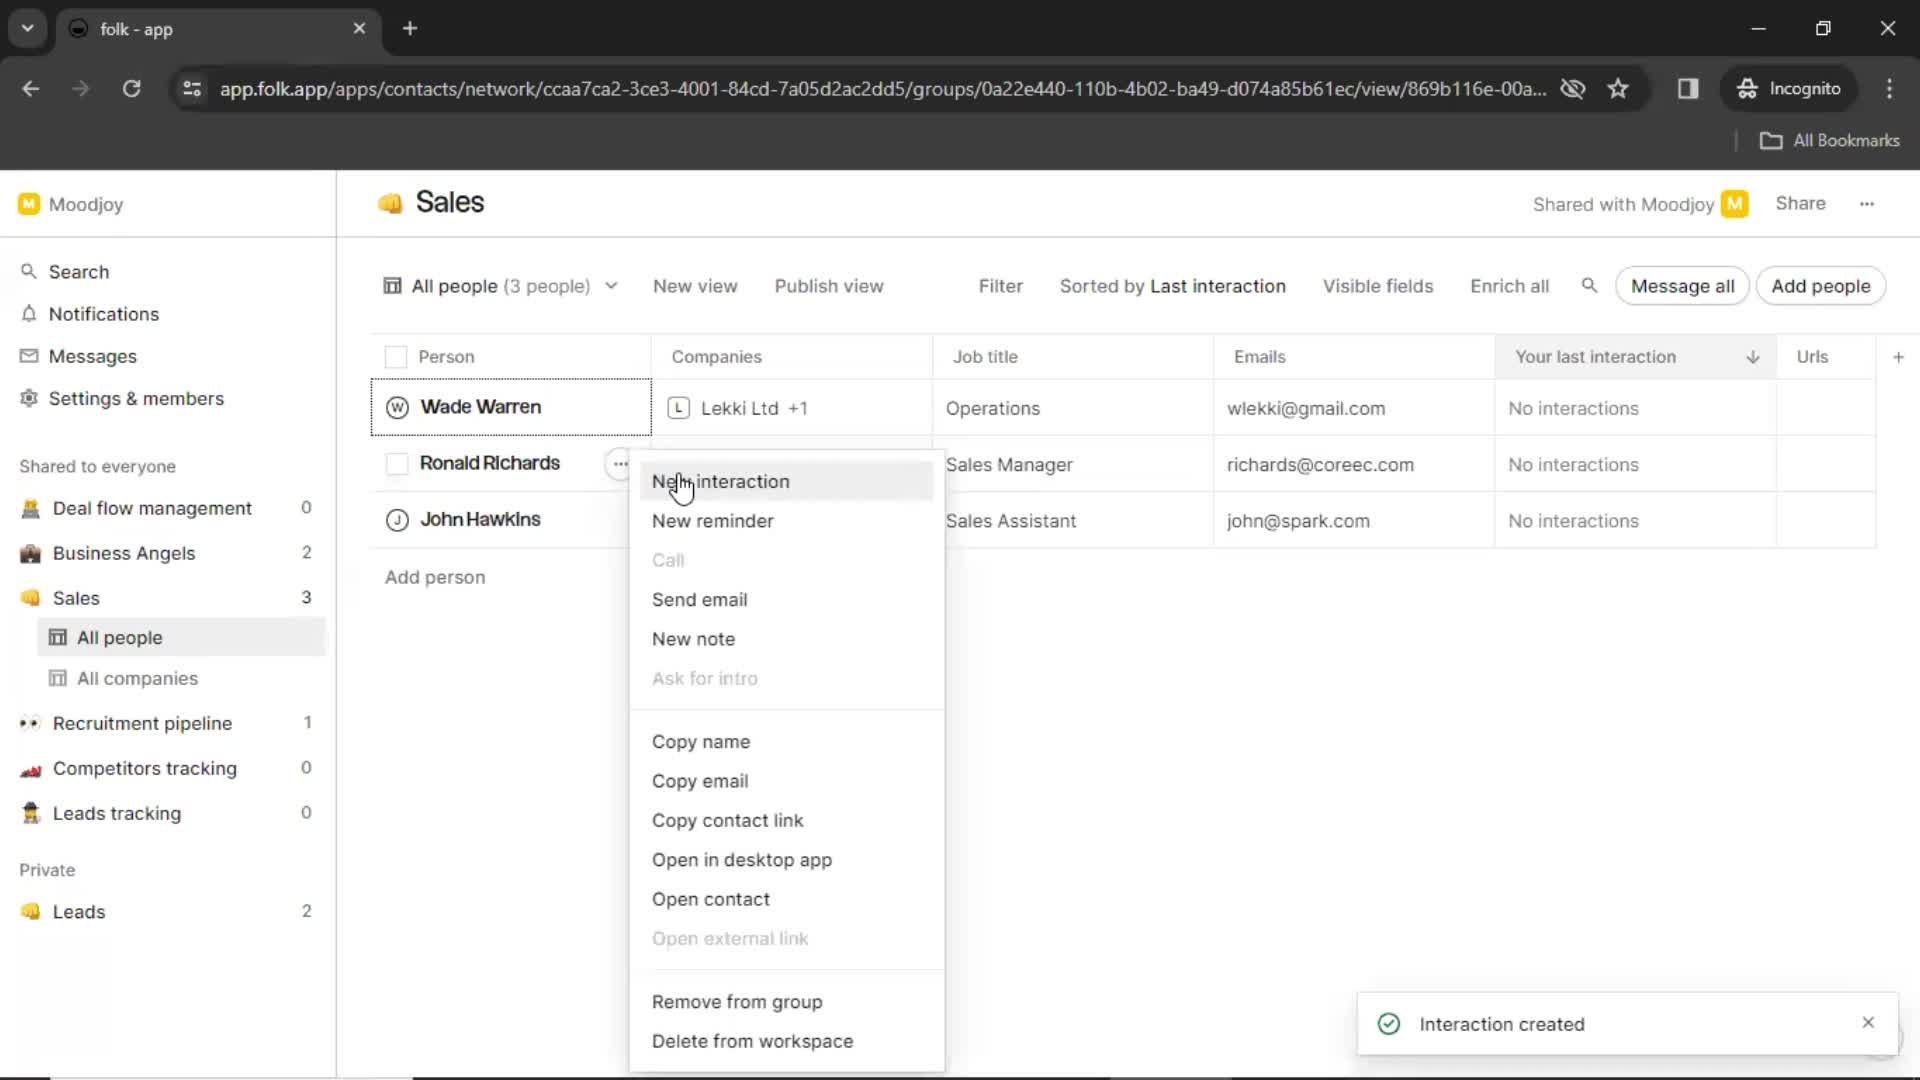Click the Message all button
The width and height of the screenshot is (1920, 1080).
tap(1684, 286)
